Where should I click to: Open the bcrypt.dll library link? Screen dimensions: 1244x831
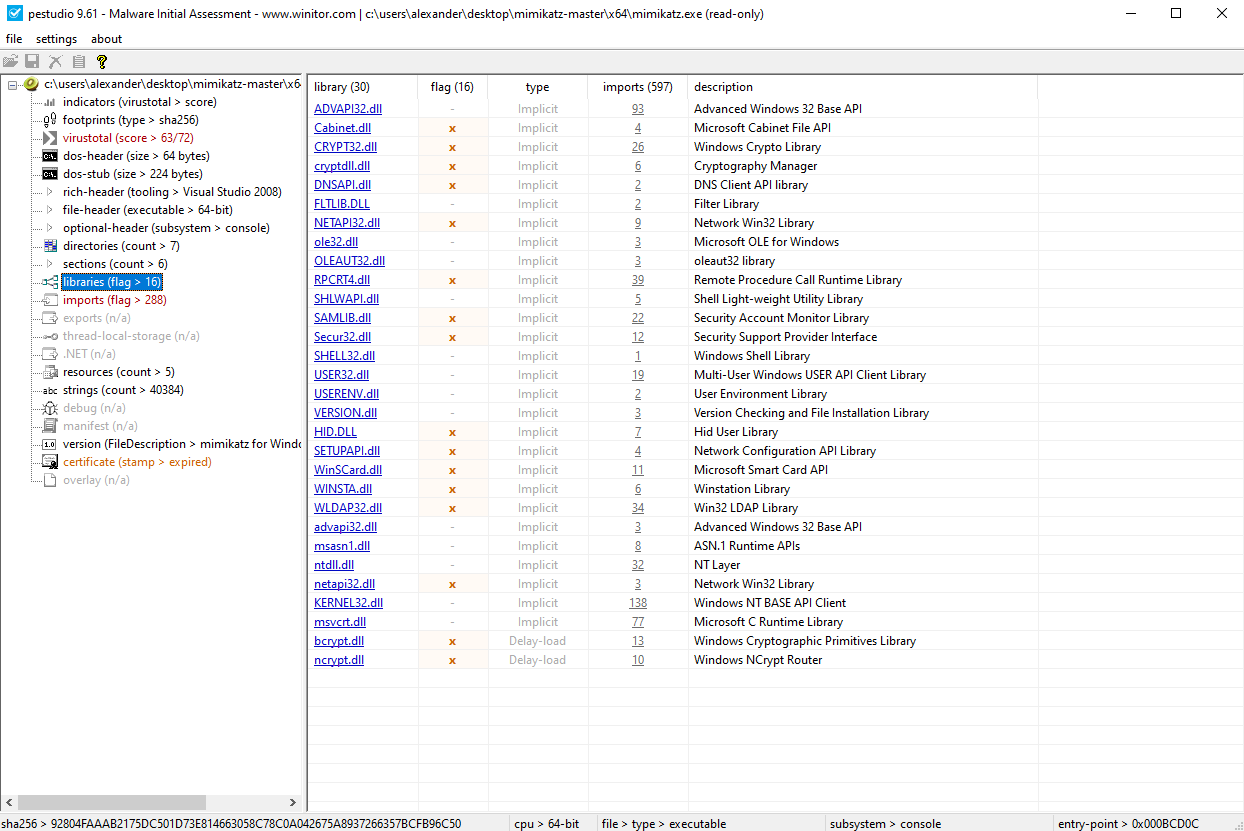tap(339, 641)
